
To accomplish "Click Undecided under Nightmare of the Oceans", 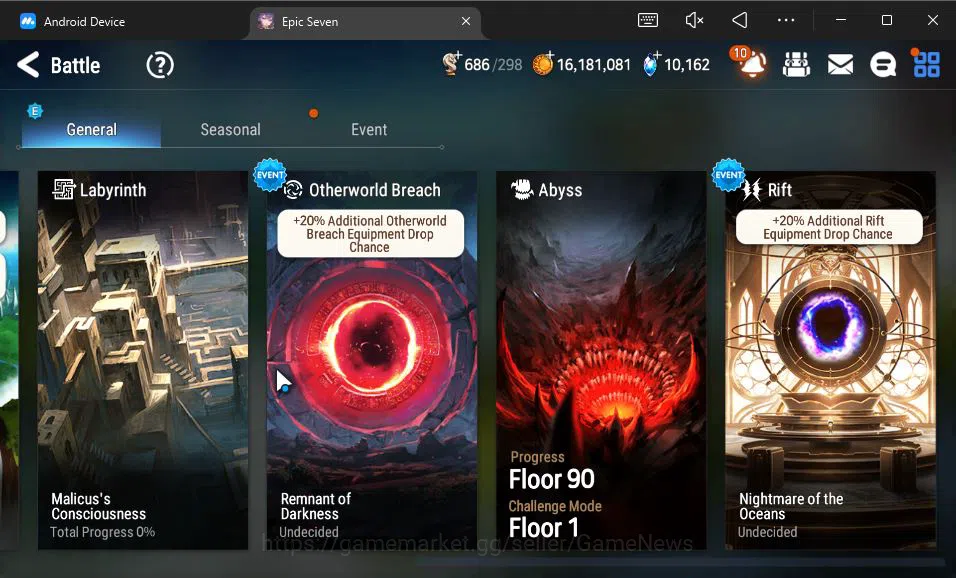I will pyautogui.click(x=768, y=532).
